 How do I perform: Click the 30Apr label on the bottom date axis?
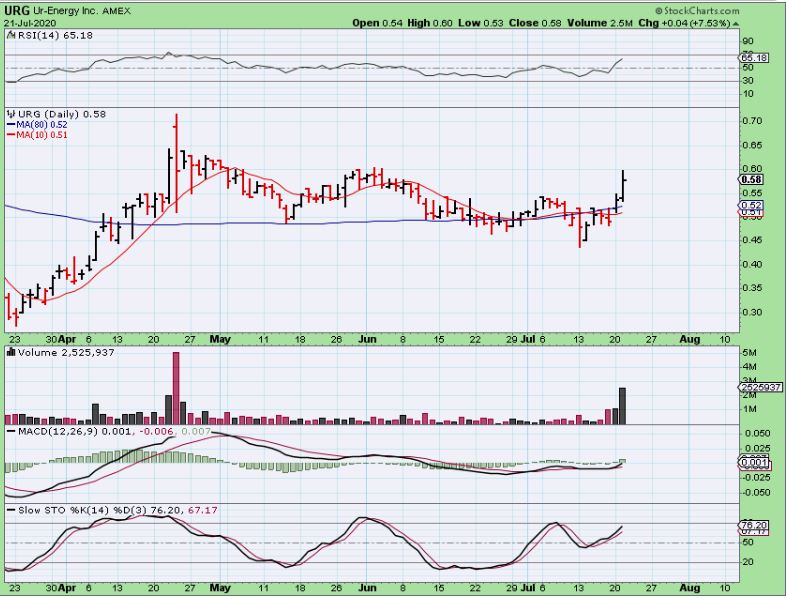(61, 587)
